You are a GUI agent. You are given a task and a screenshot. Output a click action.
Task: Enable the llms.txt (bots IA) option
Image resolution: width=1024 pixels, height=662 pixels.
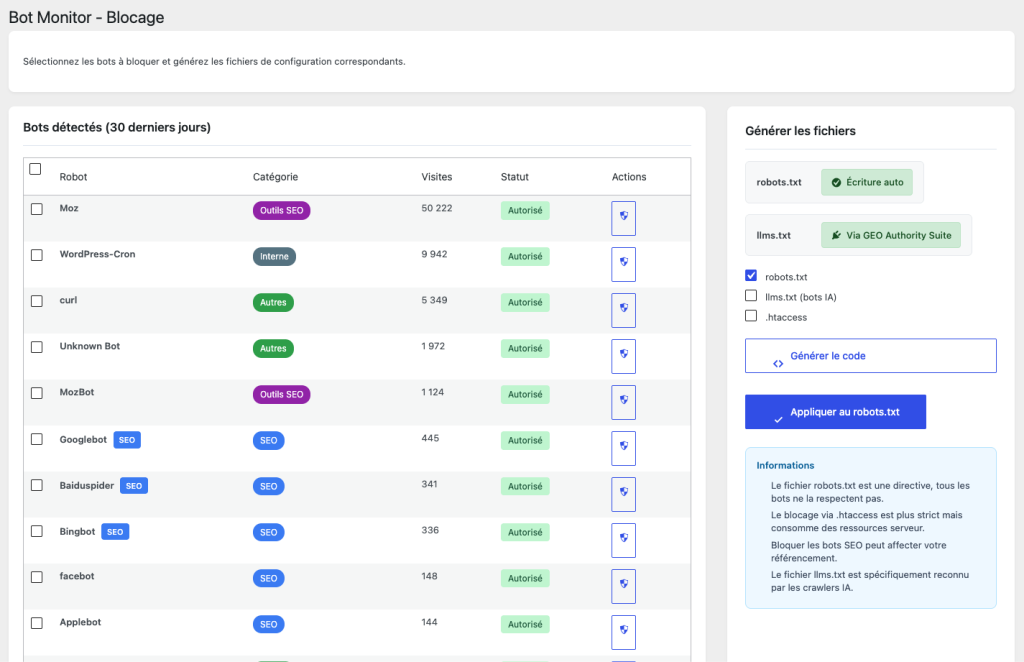751,296
